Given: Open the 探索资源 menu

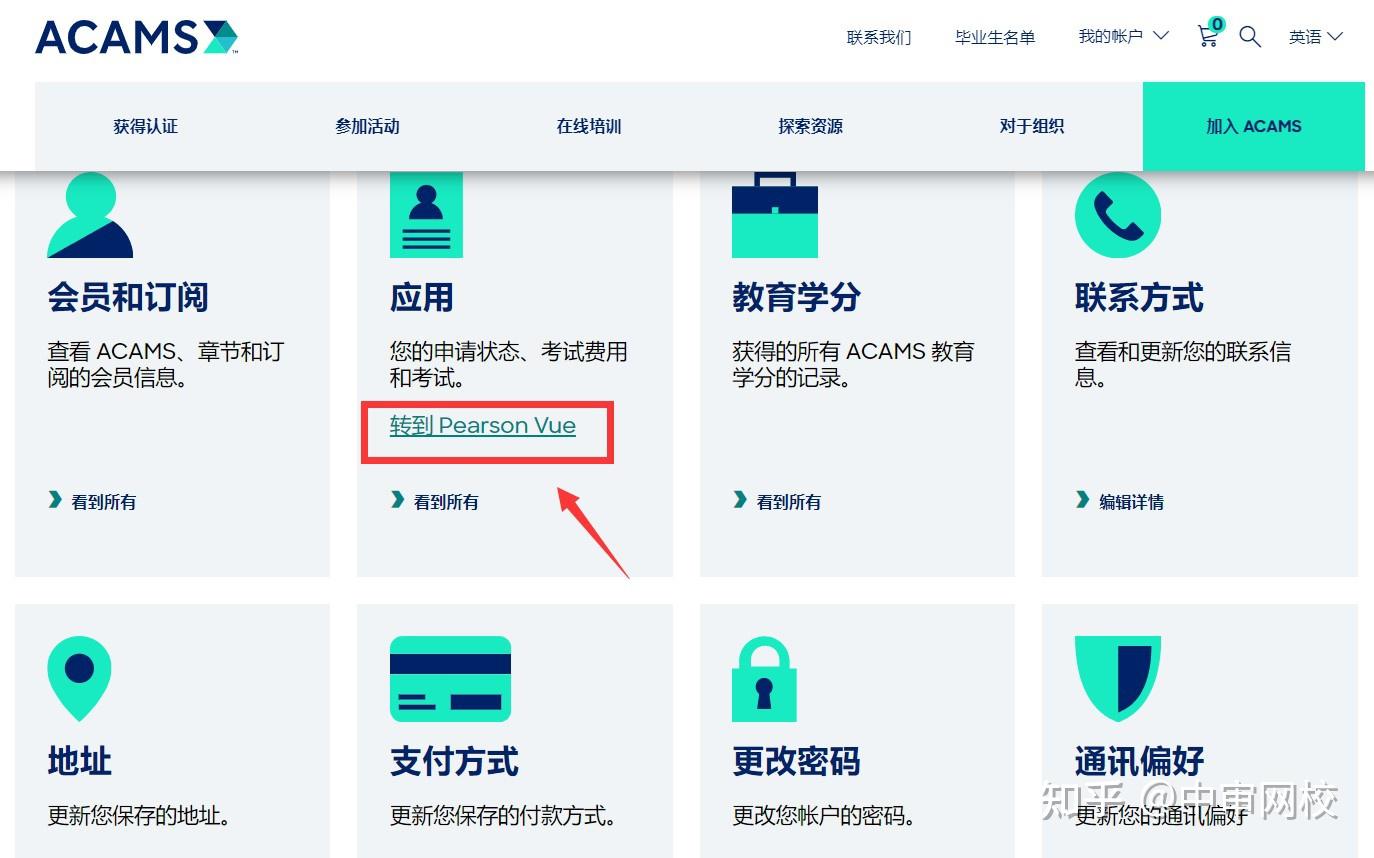Looking at the screenshot, I should pyautogui.click(x=810, y=126).
